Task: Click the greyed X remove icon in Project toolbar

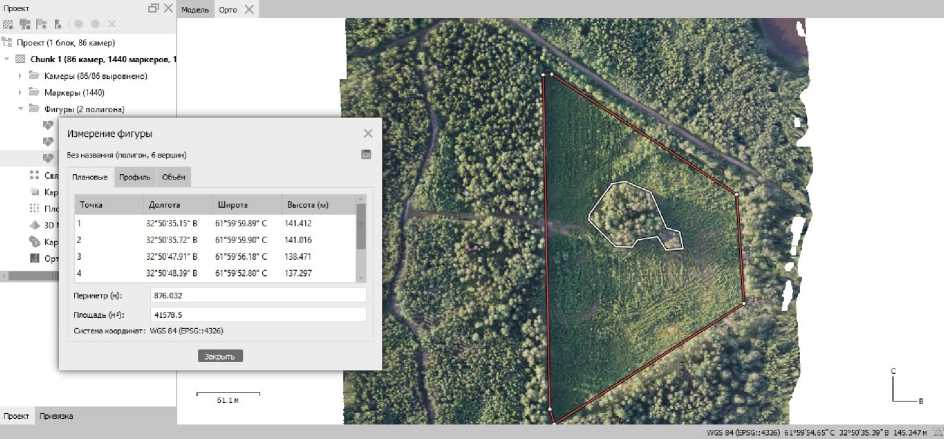Action: [111, 25]
